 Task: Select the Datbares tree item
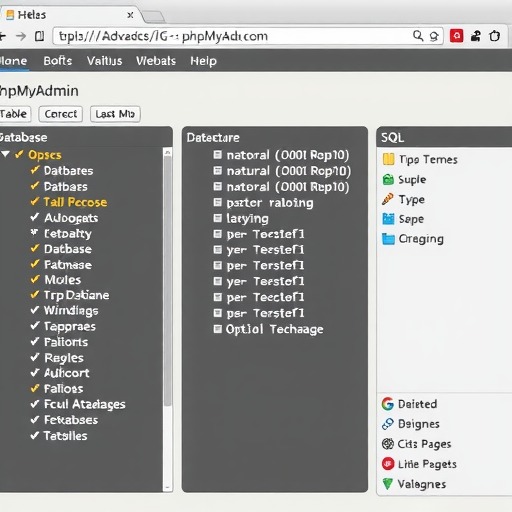(68, 171)
